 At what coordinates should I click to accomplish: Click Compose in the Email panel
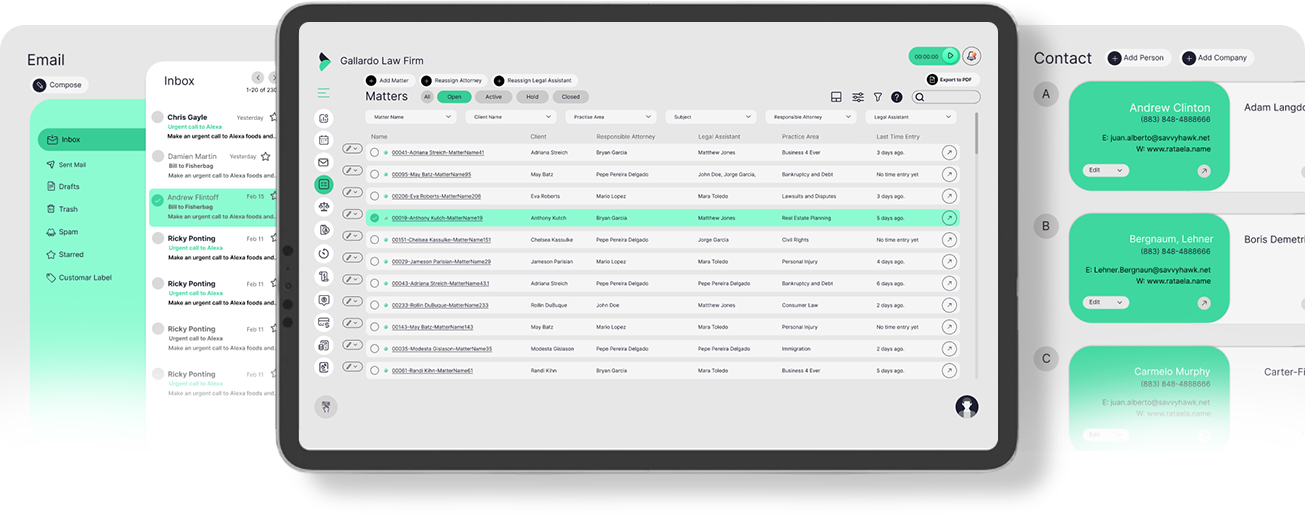(x=59, y=85)
